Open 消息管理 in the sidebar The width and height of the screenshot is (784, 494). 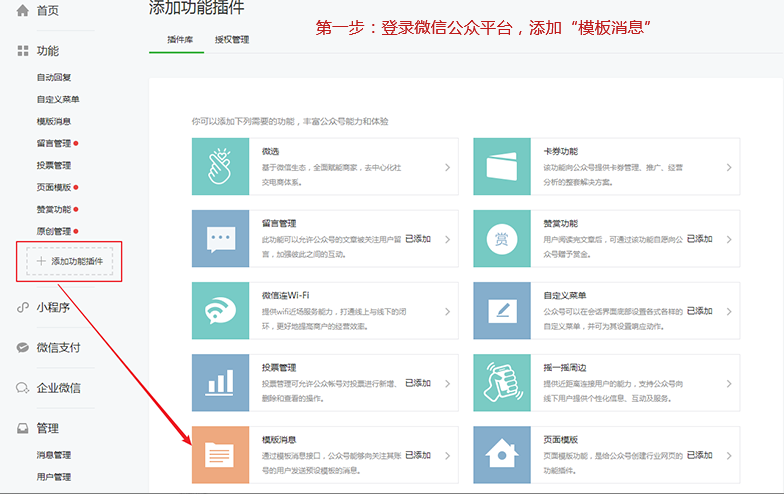pos(54,455)
